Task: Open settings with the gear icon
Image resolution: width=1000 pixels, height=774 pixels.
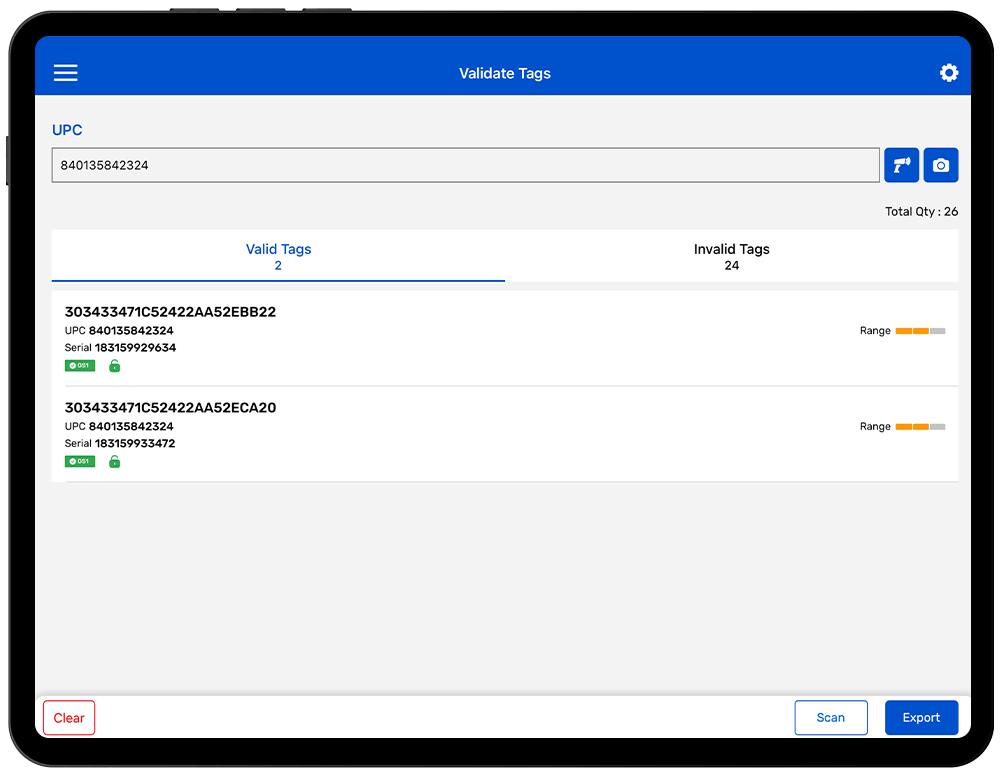Action: (948, 73)
